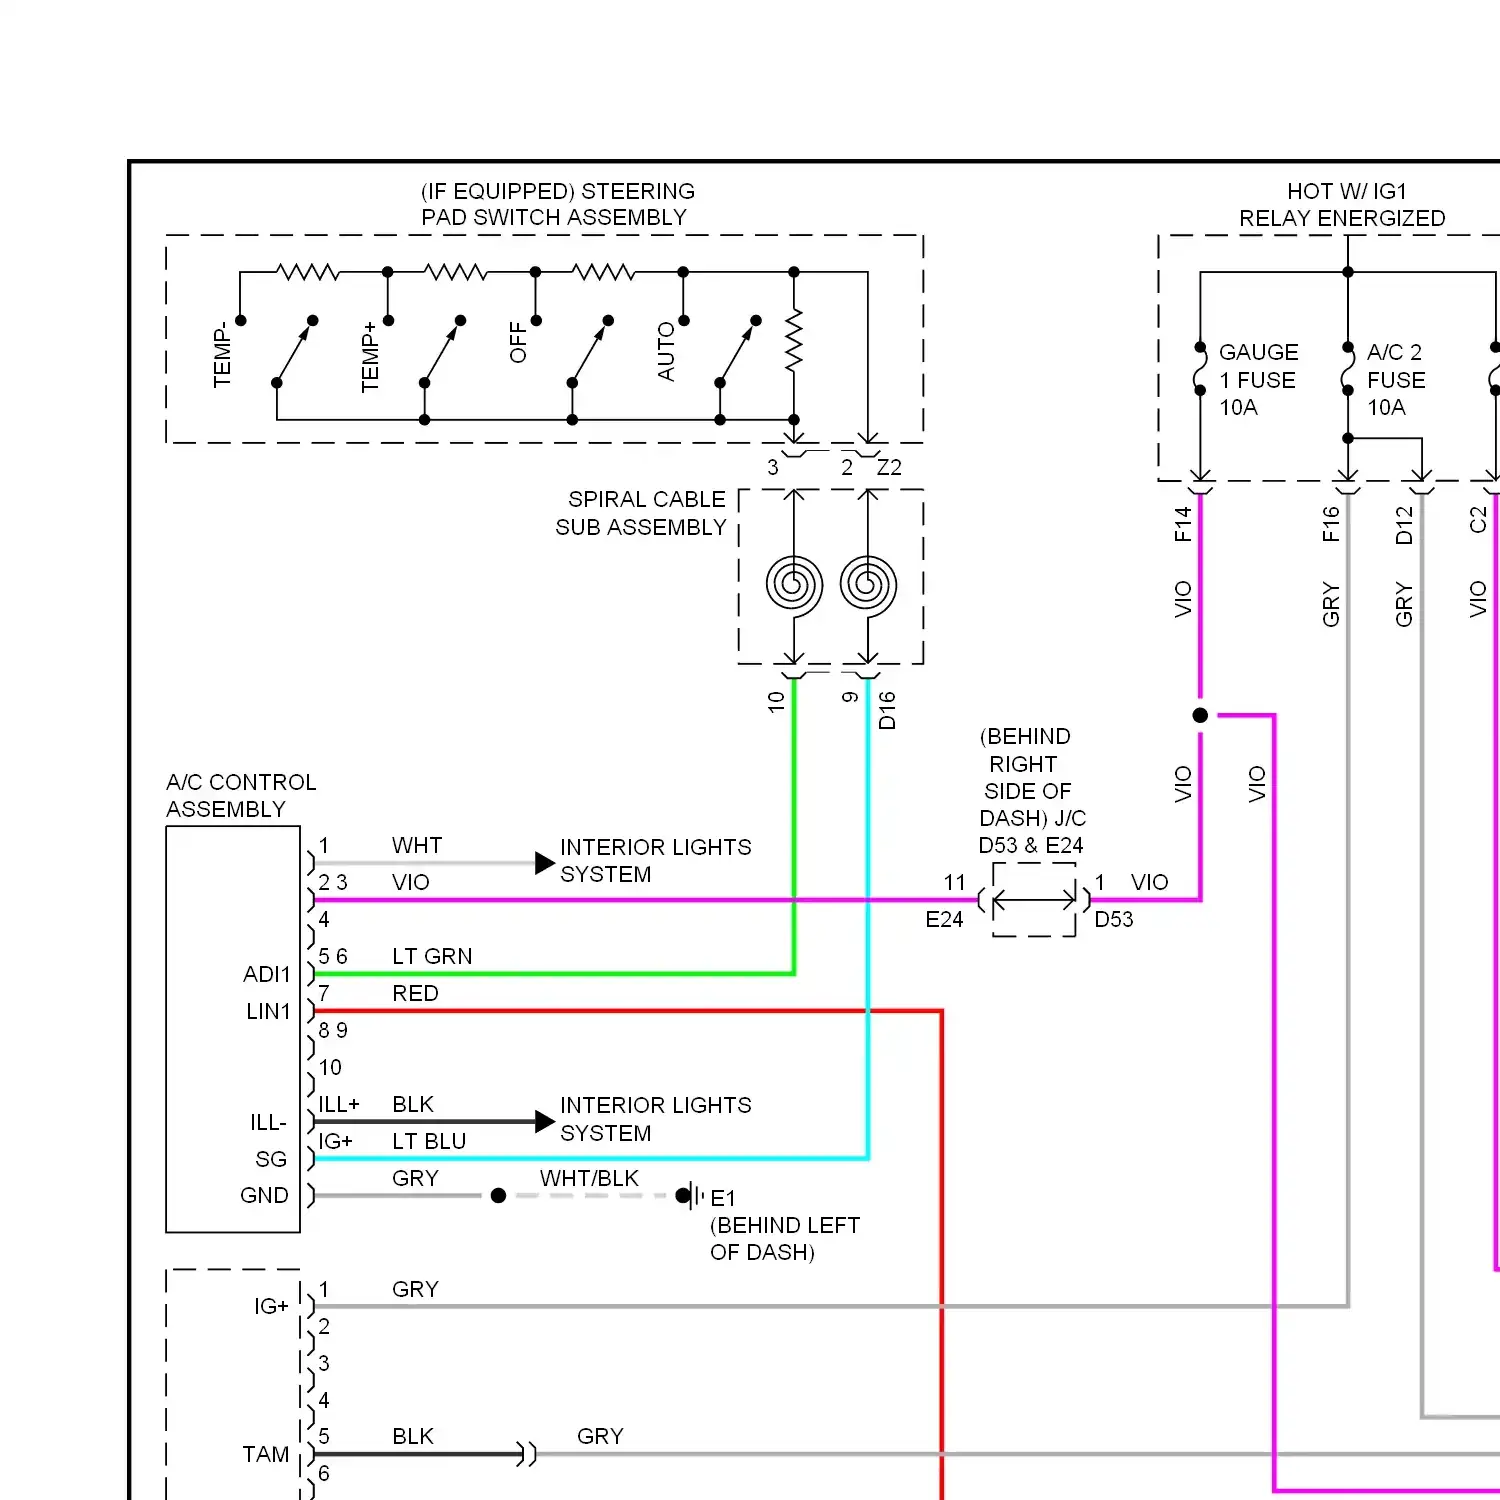
Task: Click the arrow pointing to lower INTERIOR LIGHTS SYSTEM
Action: [545, 1122]
